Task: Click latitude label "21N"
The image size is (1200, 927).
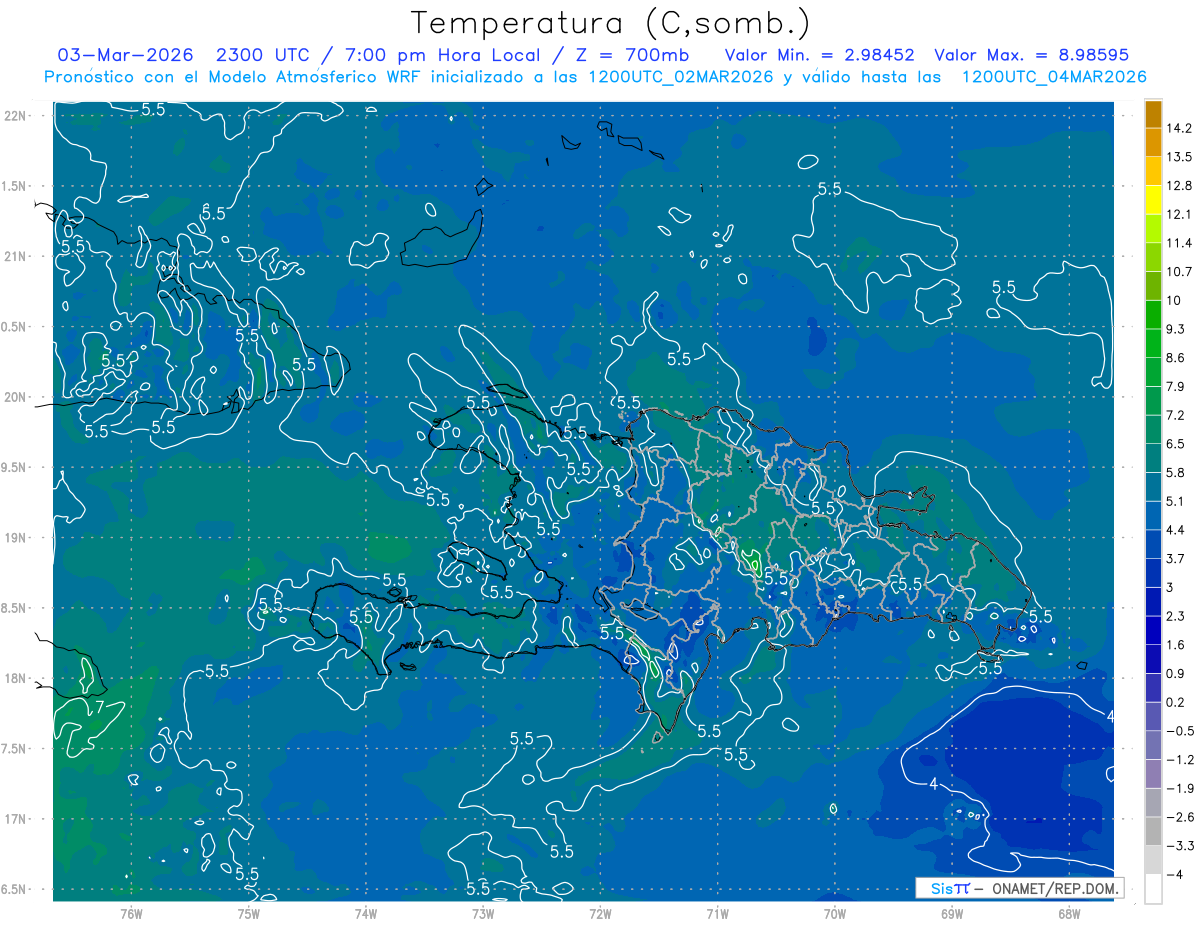Action: pos(15,257)
